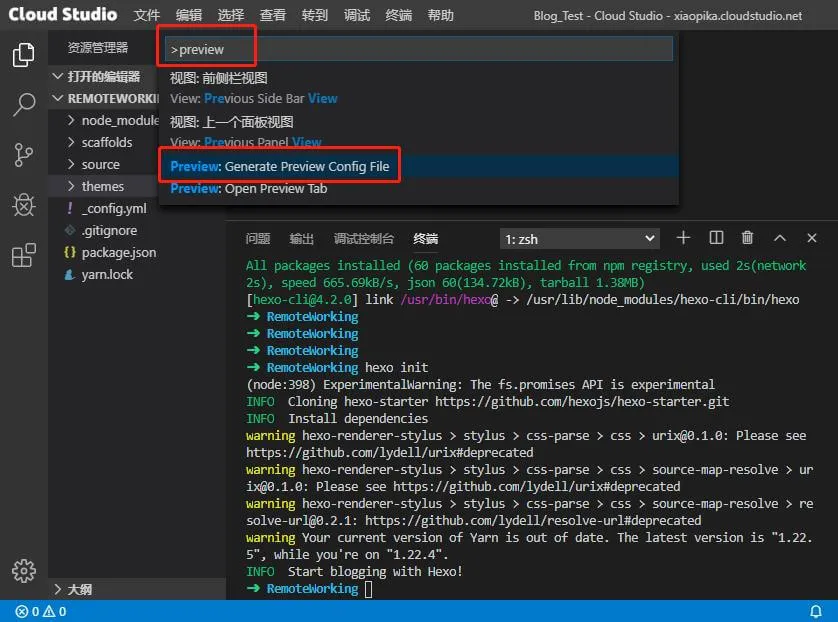Image resolution: width=838 pixels, height=622 pixels.
Task: Select Preview: Generate Preview Config File command
Action: (419, 166)
